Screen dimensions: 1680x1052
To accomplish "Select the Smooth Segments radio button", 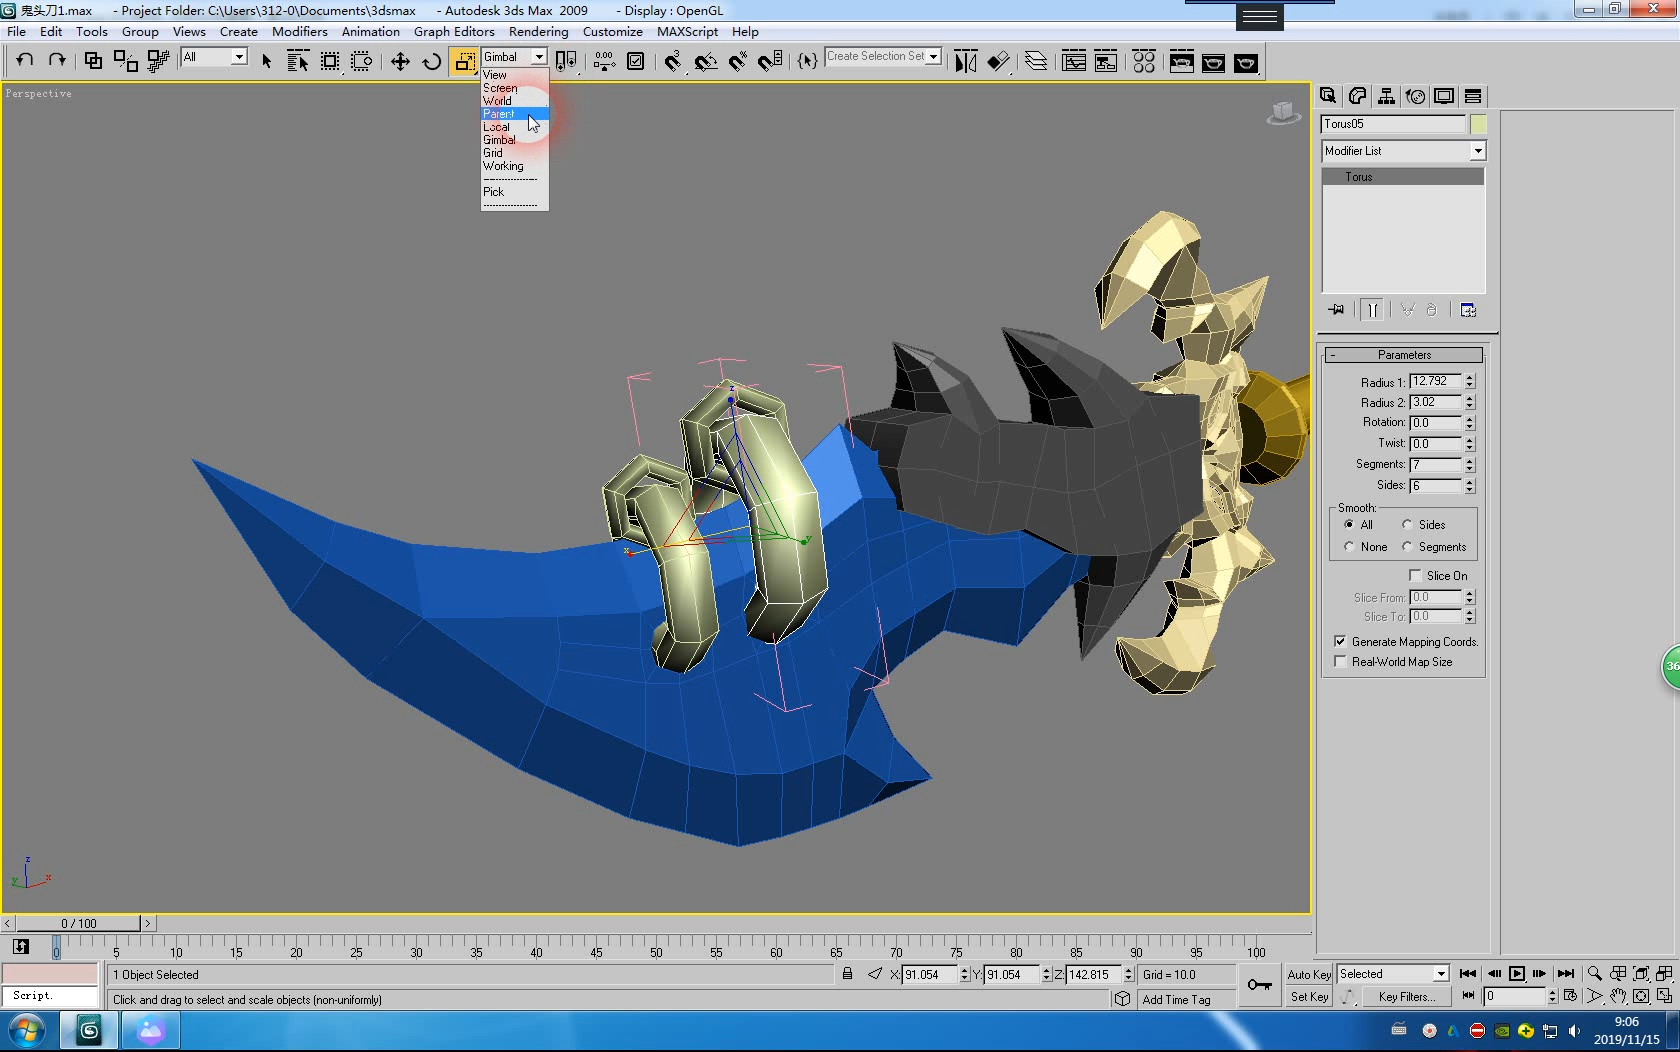I will [x=1407, y=547].
